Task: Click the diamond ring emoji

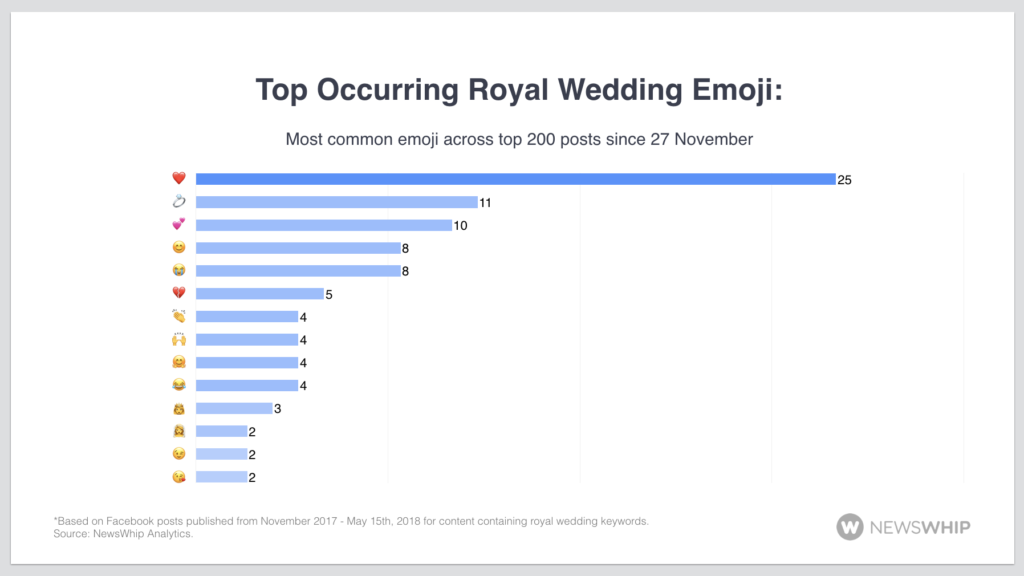Action: (179, 202)
